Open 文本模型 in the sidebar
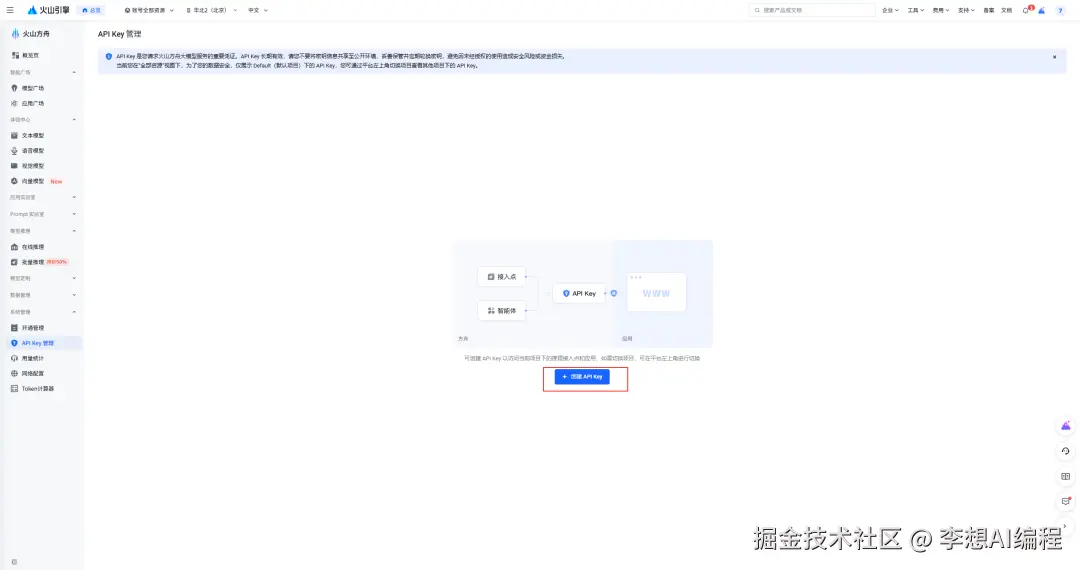Screen dimensions: 1080x570 (x=28, y=136)
